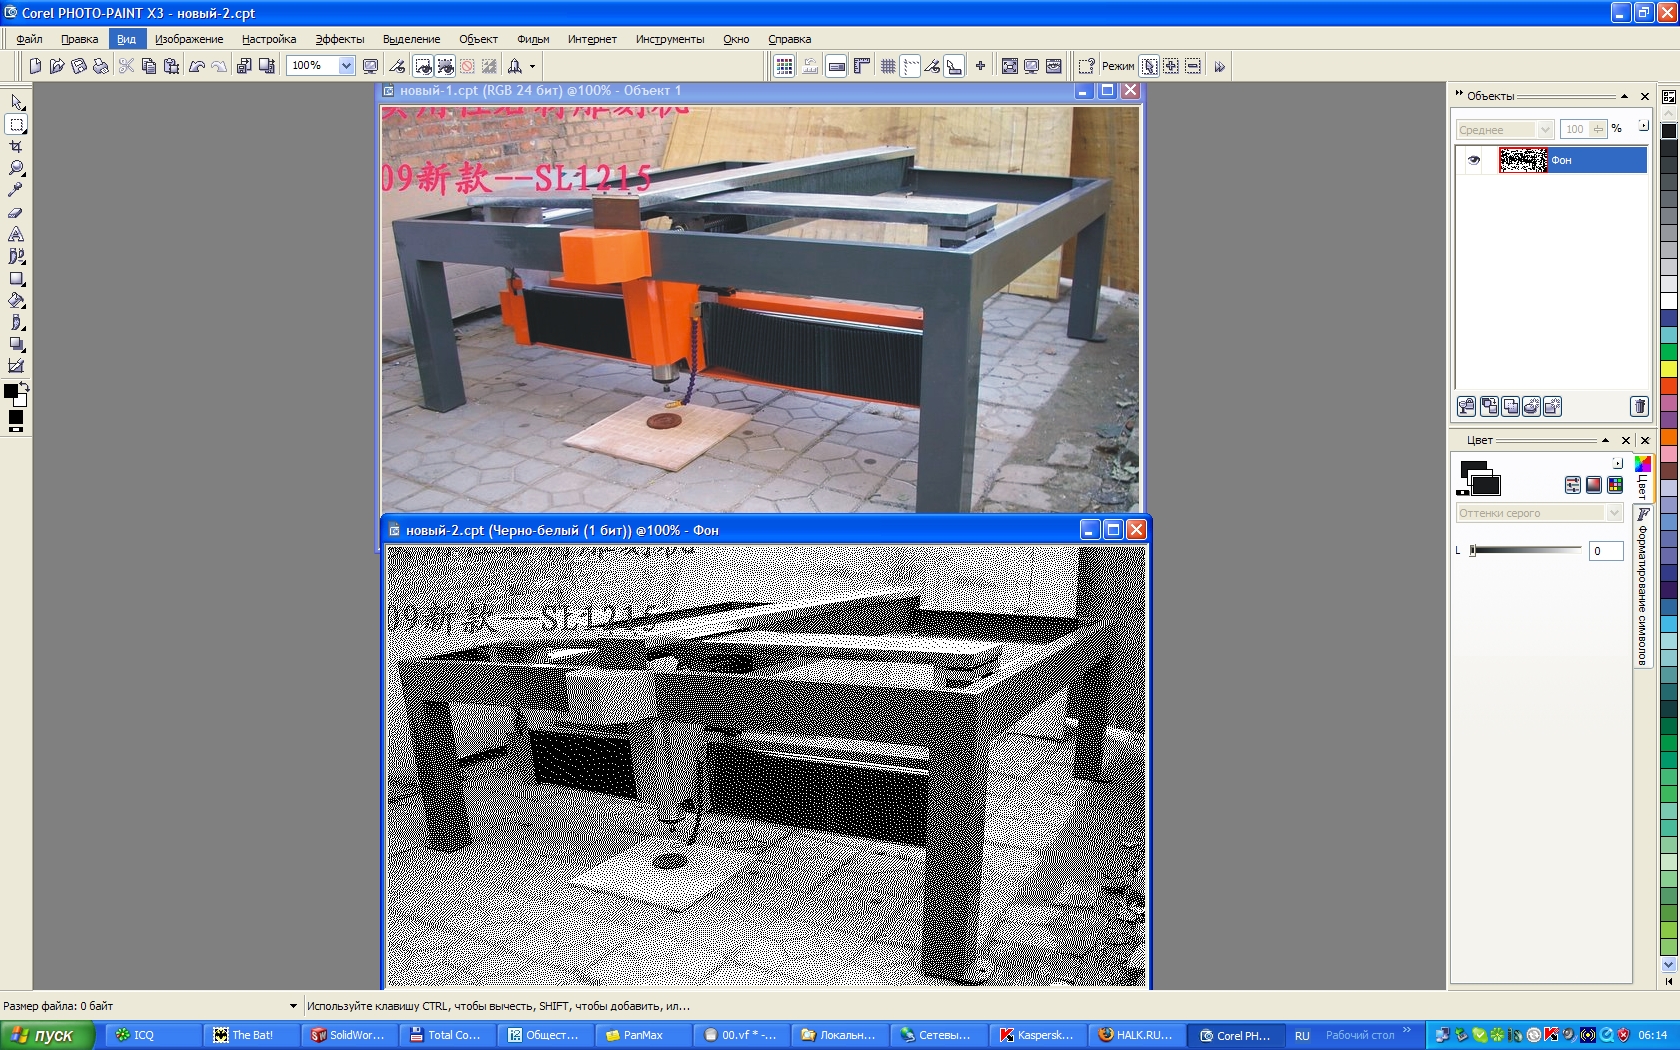Activate the Eraser tool
The width and height of the screenshot is (1680, 1050).
point(16,212)
